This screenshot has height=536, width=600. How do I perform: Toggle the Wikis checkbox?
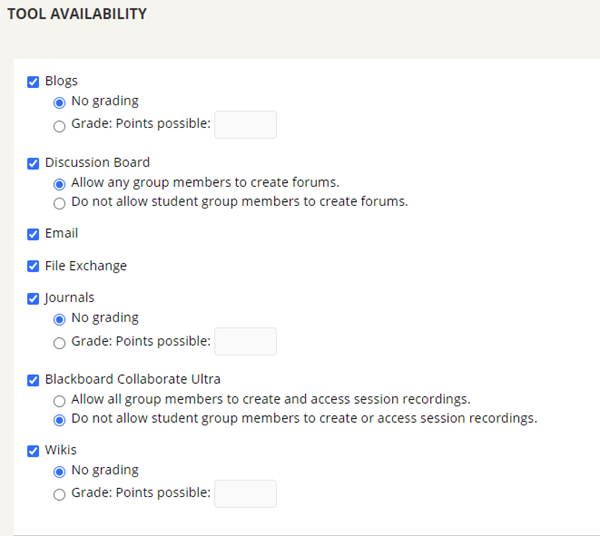pos(33,451)
